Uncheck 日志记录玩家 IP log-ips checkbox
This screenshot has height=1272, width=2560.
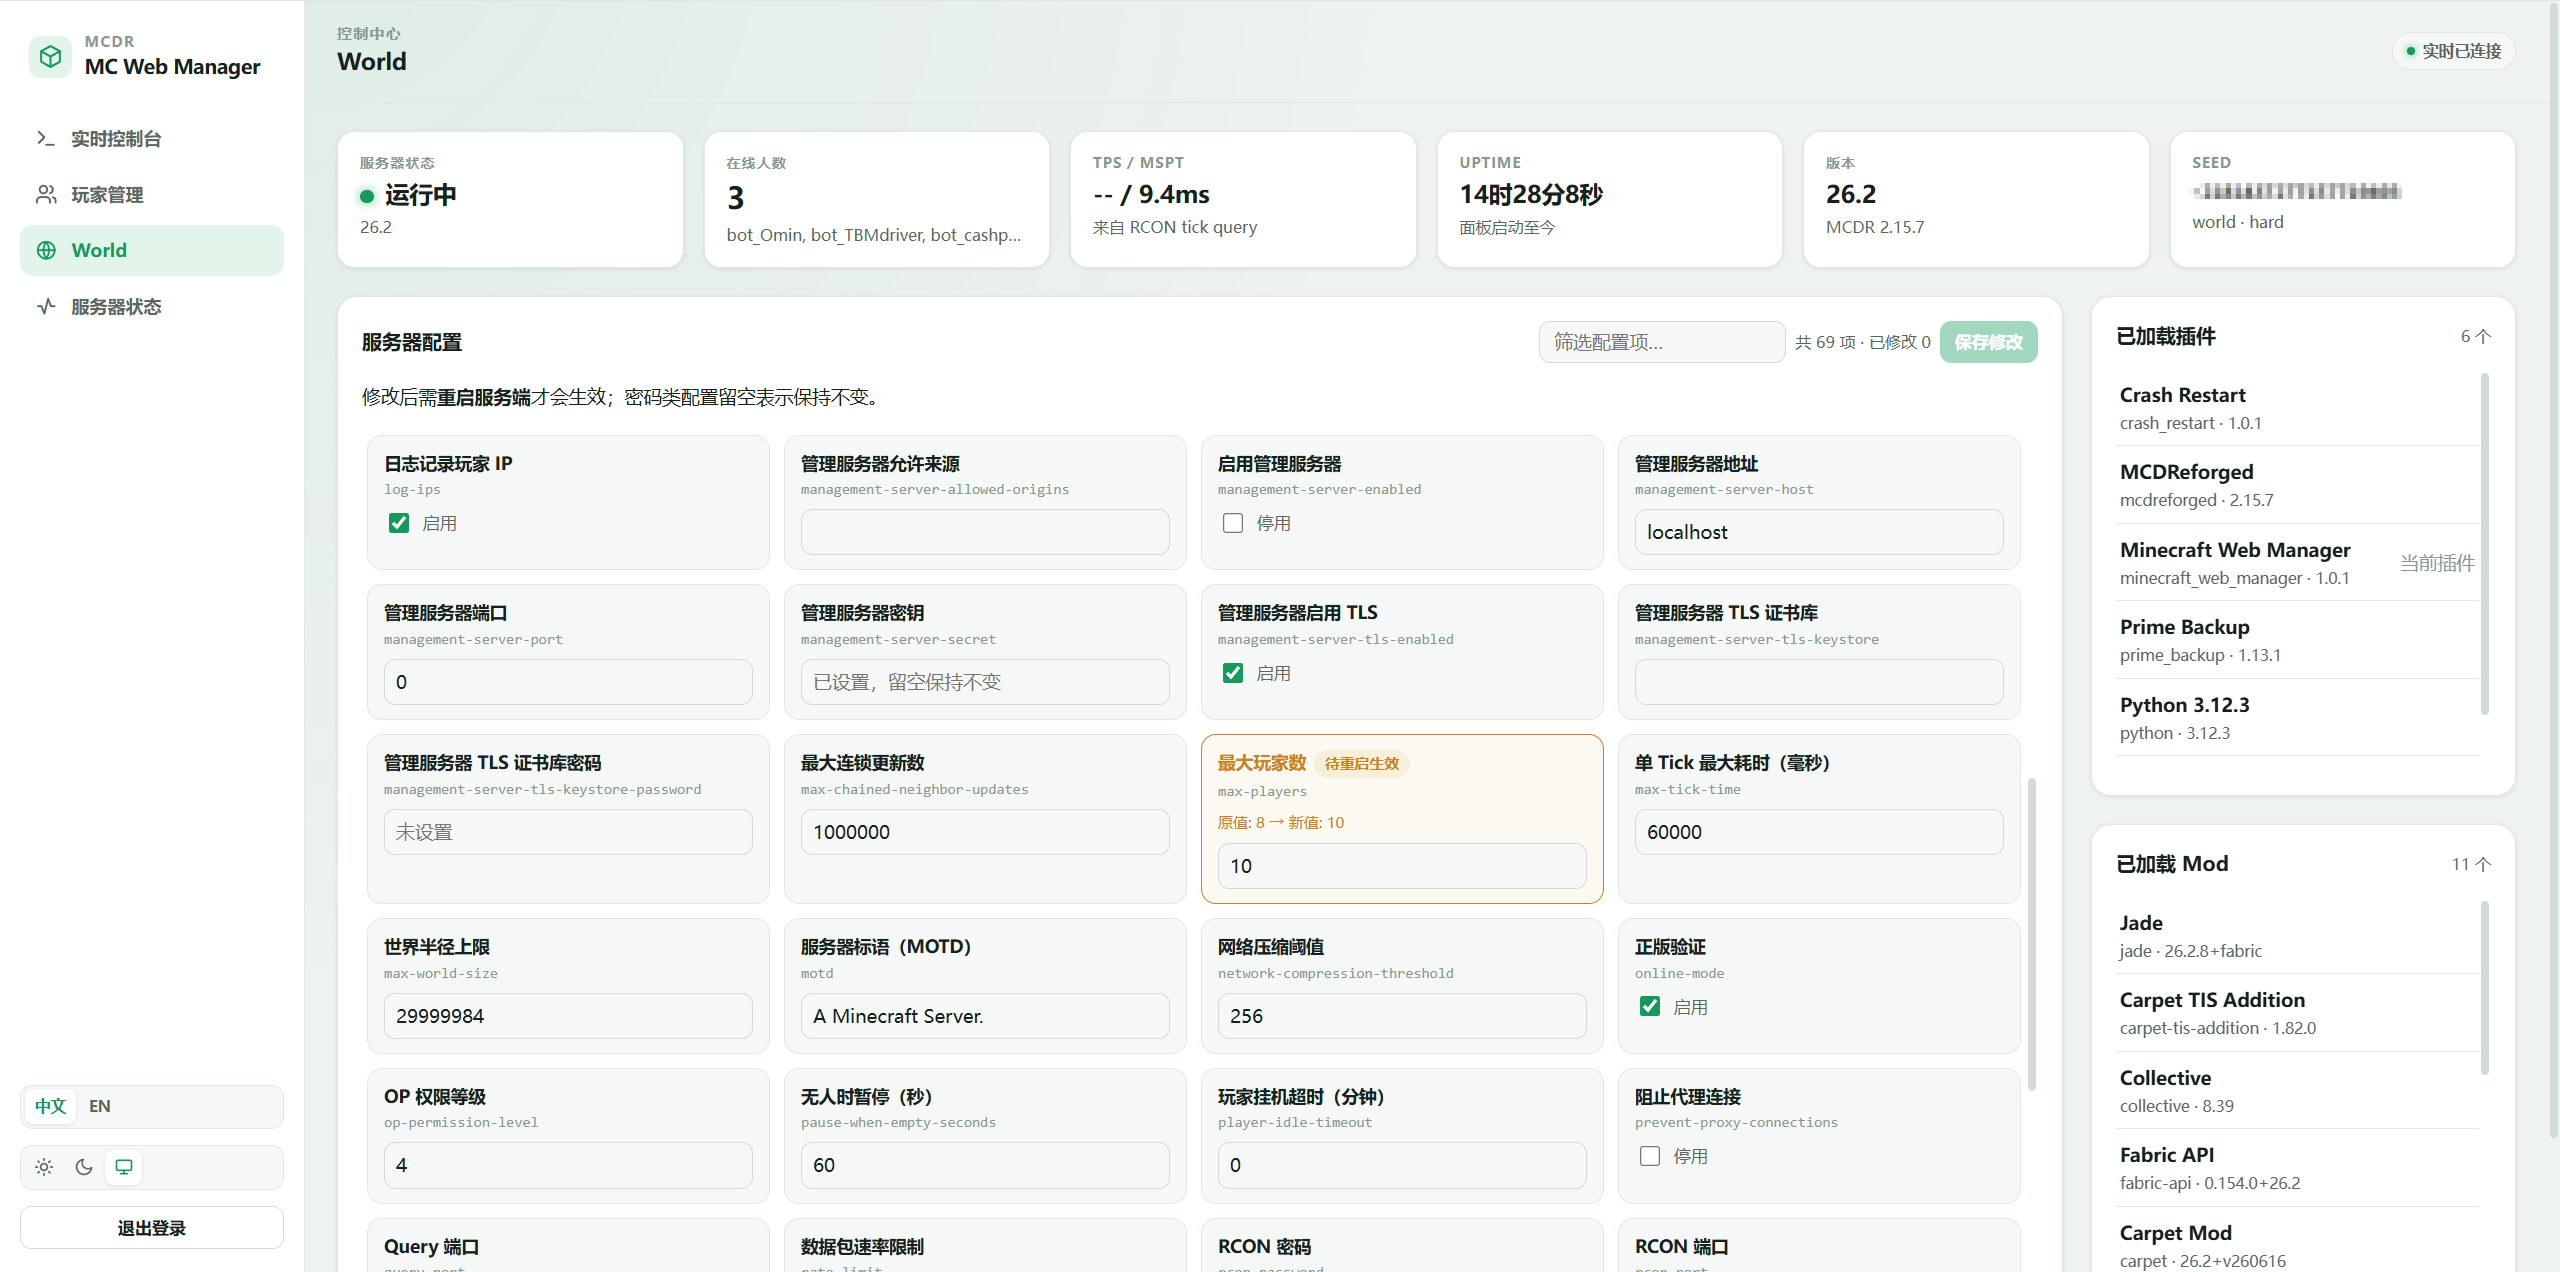point(399,523)
